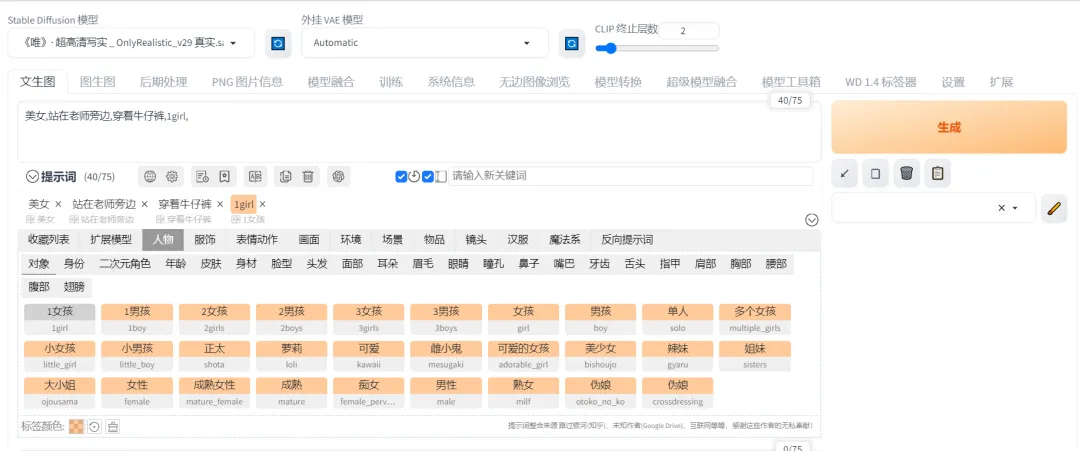Select the 头发 subcategory
1080x451 pixels.
pos(317,264)
